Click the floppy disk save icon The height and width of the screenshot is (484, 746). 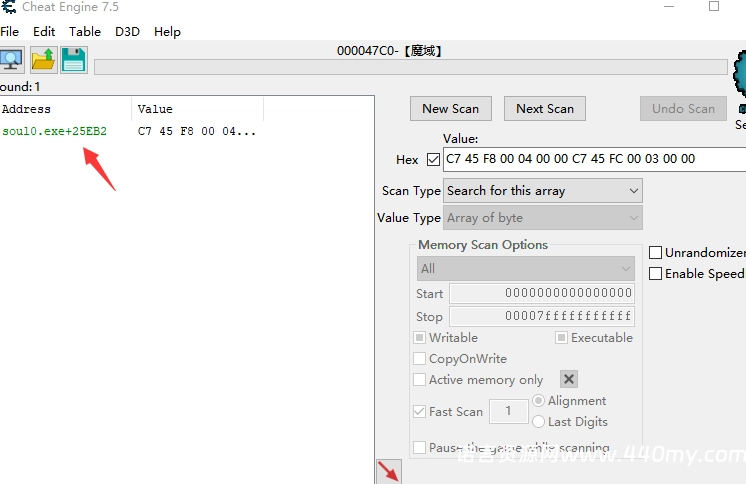73,60
